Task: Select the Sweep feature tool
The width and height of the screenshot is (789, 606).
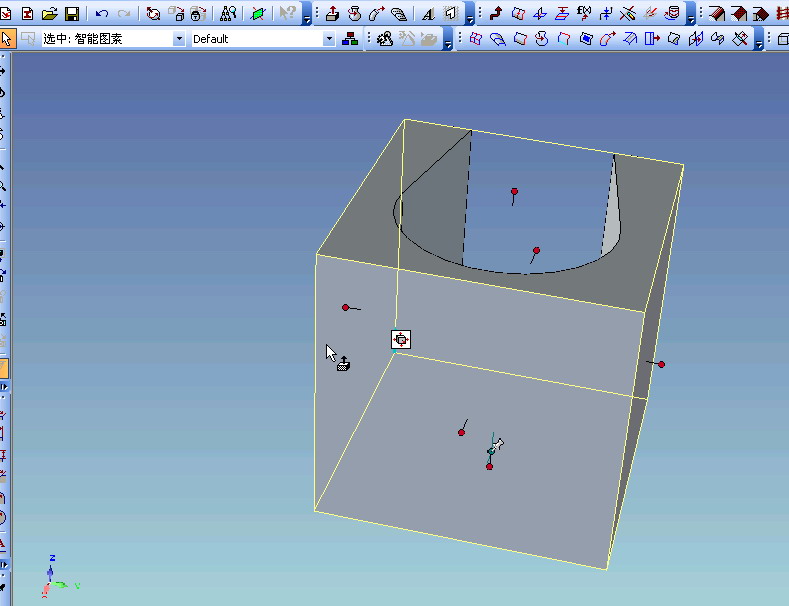Action: click(x=376, y=13)
